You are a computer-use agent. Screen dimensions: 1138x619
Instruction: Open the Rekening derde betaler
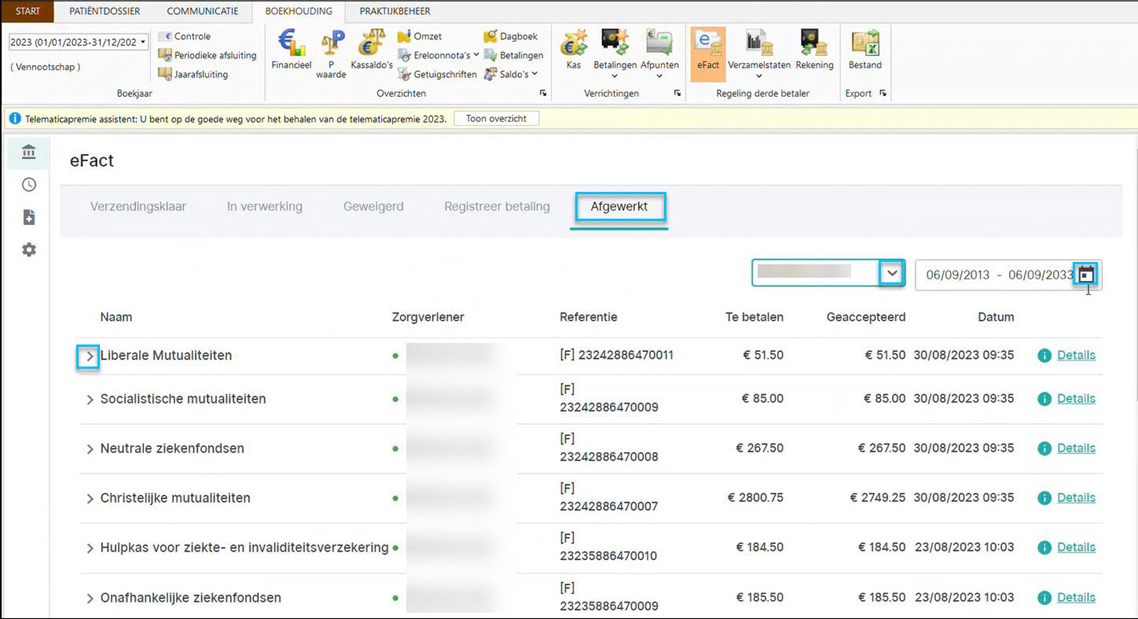(814, 49)
